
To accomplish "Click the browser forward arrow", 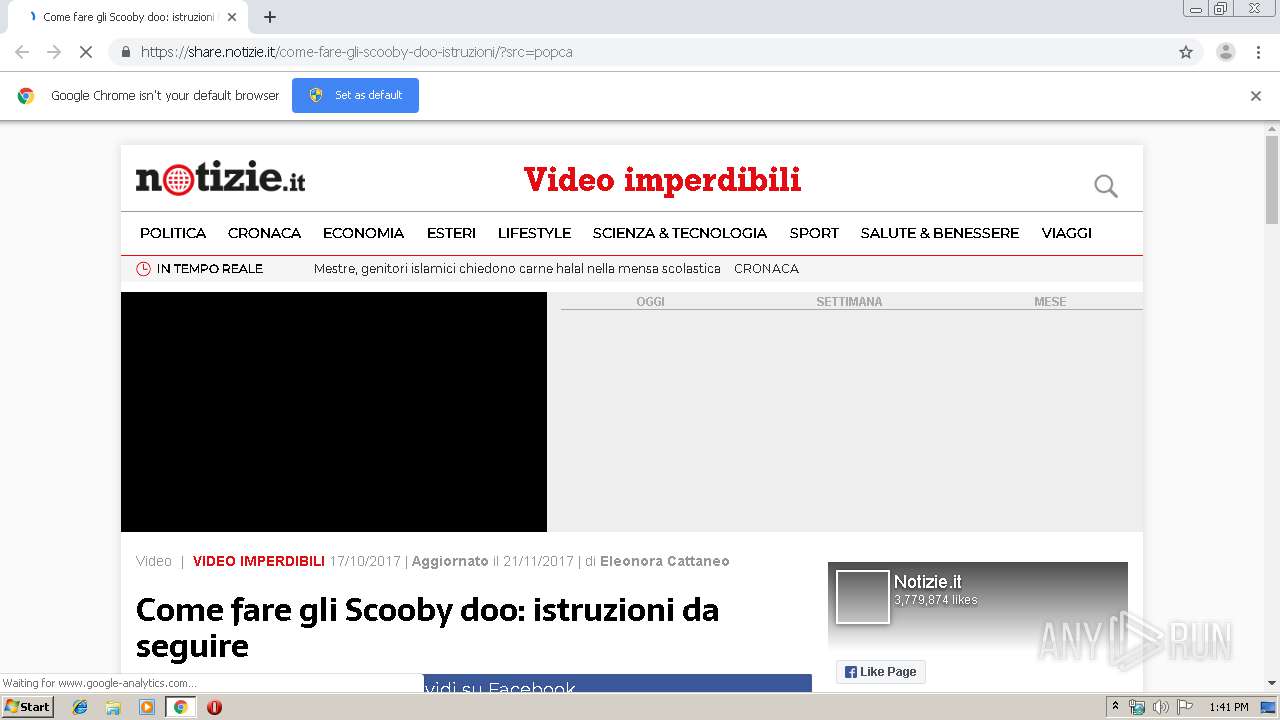I will [54, 52].
